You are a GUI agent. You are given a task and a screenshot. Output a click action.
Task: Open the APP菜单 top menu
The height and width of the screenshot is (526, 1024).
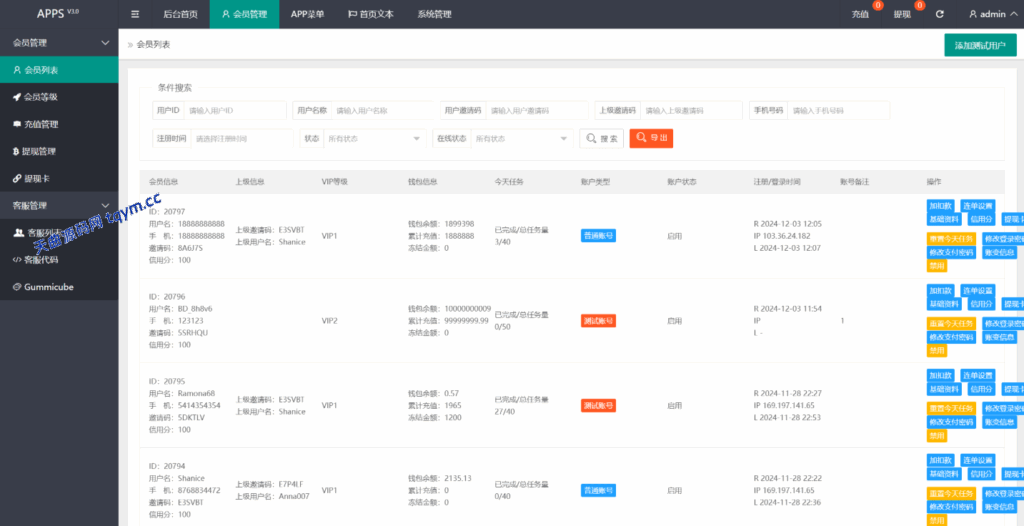[x=307, y=14]
